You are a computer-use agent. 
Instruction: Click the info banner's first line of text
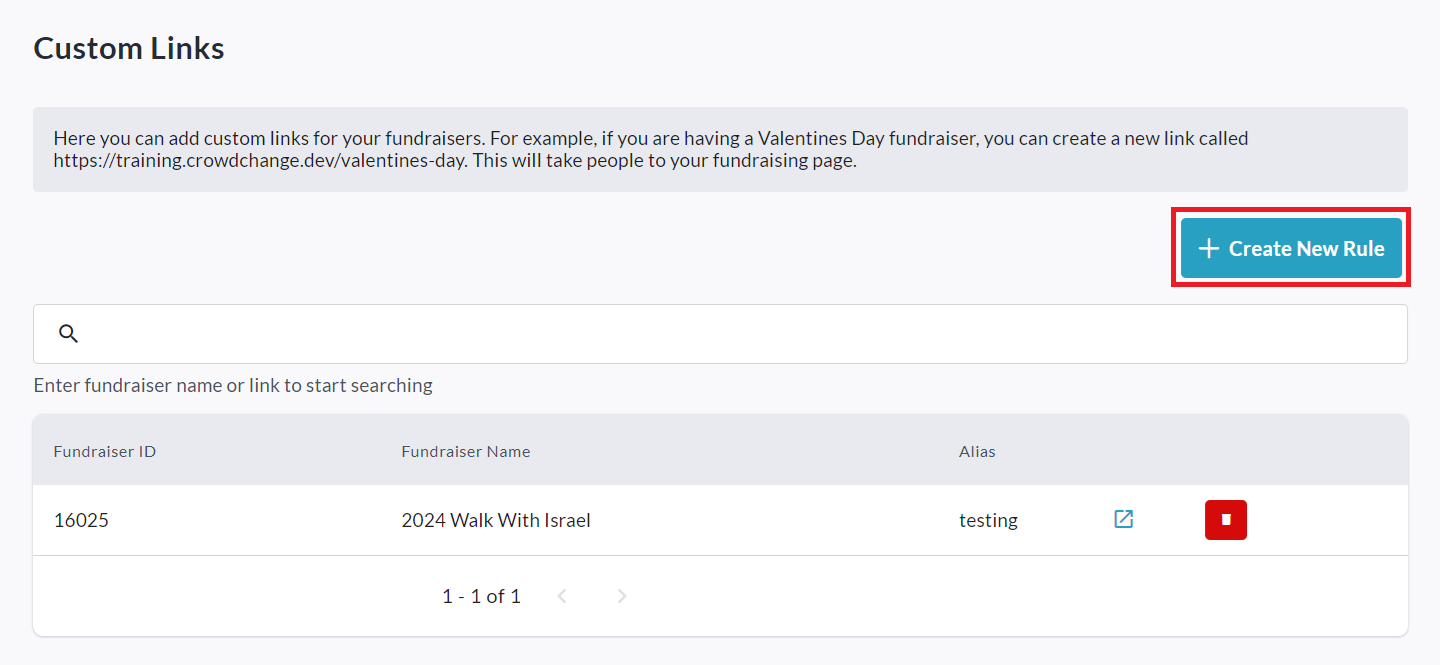[x=650, y=138]
